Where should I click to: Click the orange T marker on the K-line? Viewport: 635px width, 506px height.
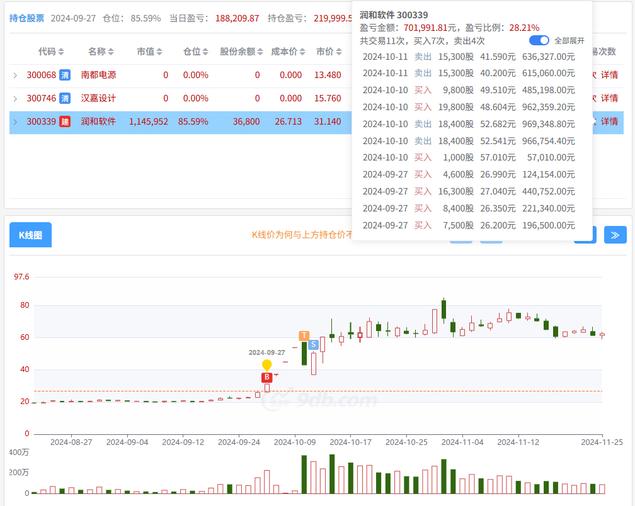point(304,336)
